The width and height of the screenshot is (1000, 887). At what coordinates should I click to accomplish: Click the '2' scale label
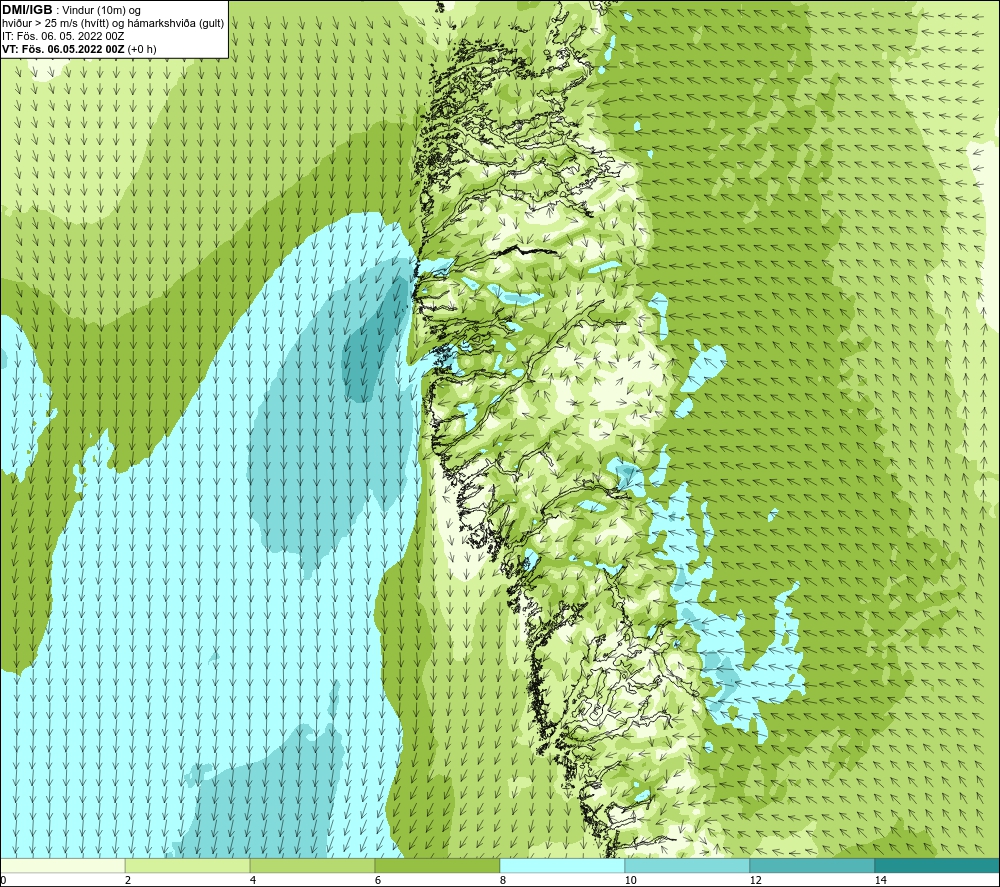pos(128,880)
